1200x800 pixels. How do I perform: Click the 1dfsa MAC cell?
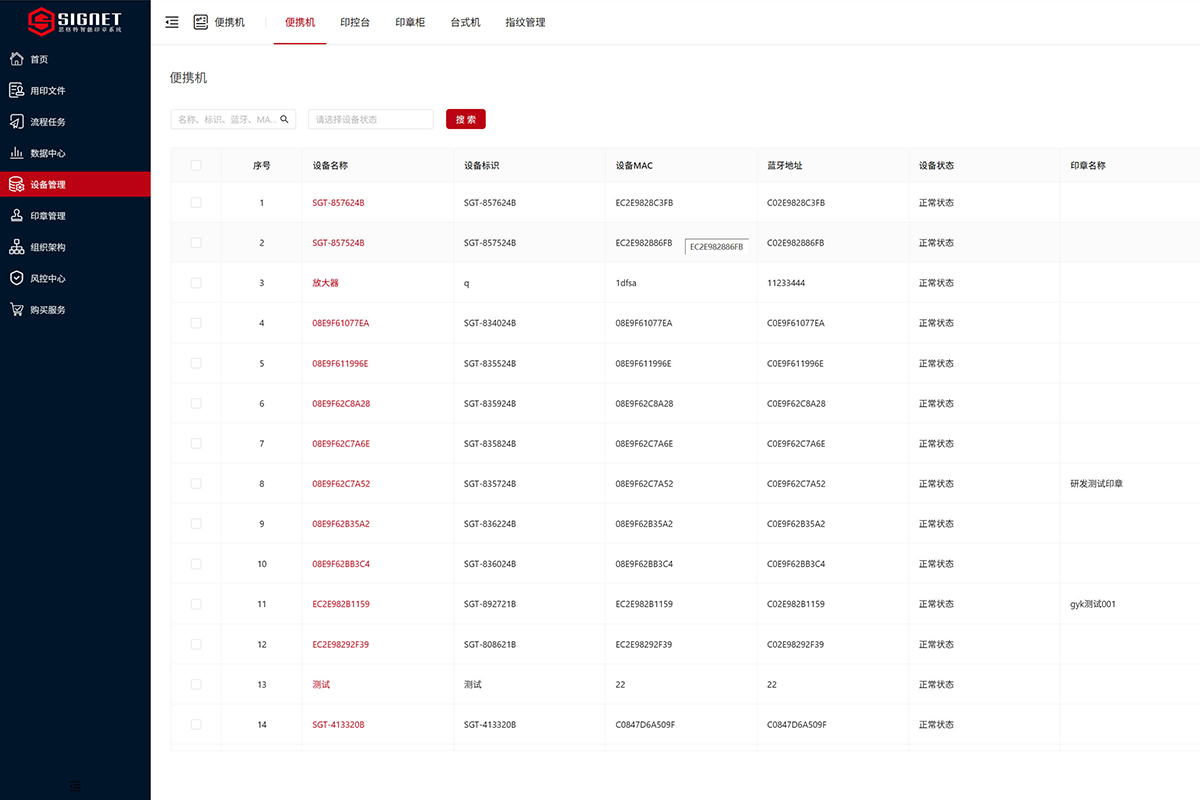[x=626, y=283]
